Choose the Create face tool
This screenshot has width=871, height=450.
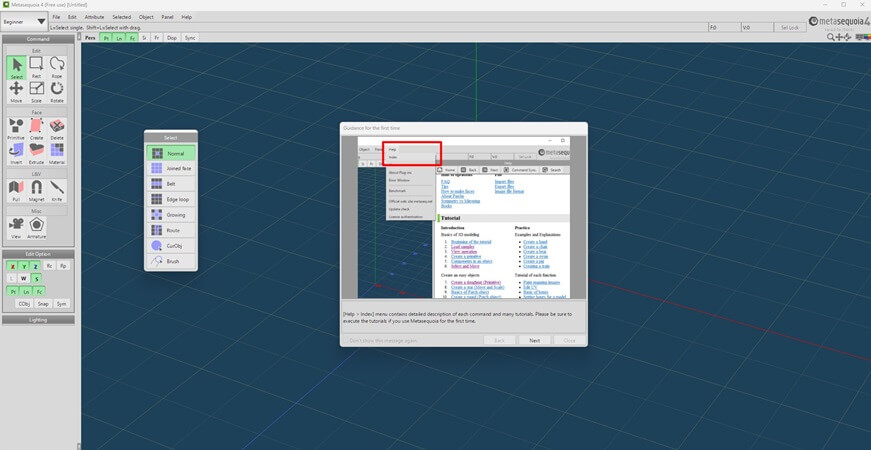pos(37,129)
